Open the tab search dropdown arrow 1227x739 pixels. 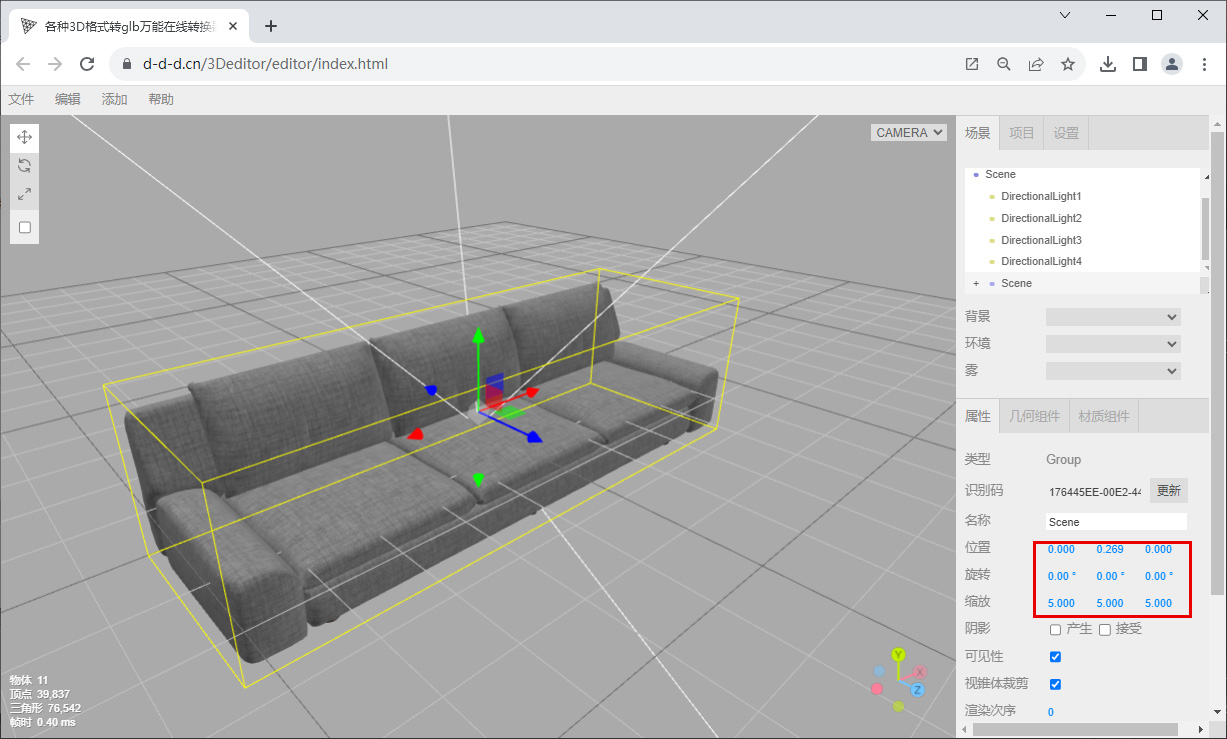coord(1065,15)
